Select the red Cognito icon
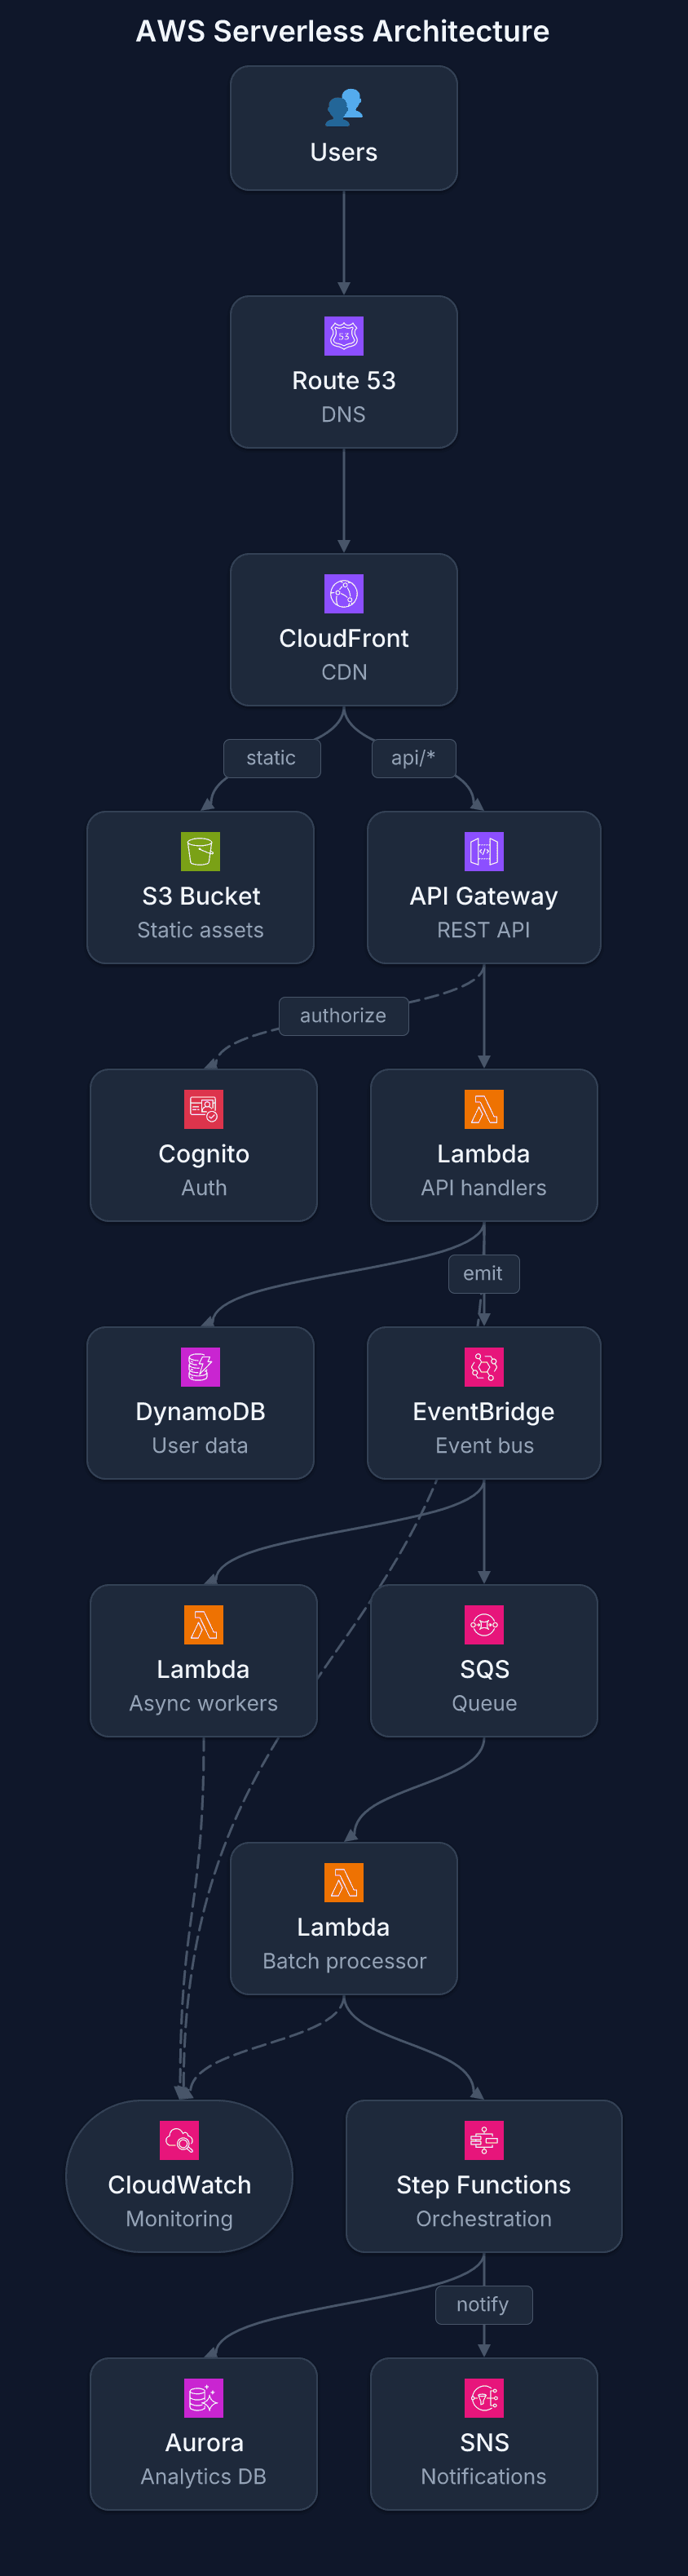This screenshot has height=2576, width=688. [x=204, y=1110]
